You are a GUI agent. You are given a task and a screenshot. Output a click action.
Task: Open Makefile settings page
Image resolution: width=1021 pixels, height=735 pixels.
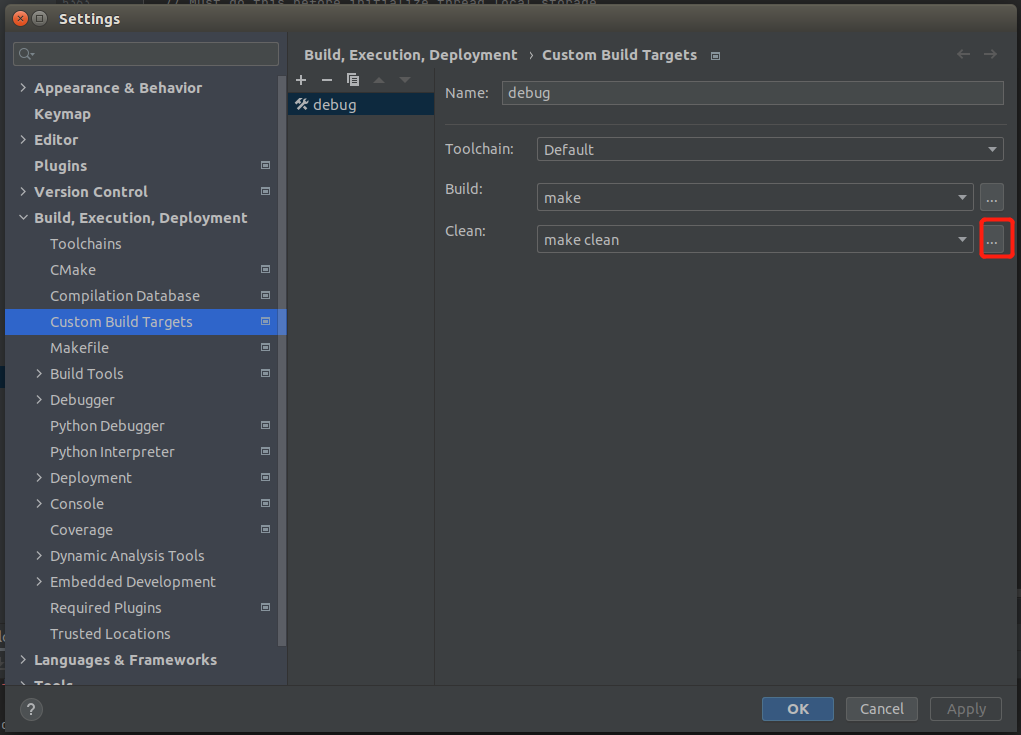(x=79, y=348)
